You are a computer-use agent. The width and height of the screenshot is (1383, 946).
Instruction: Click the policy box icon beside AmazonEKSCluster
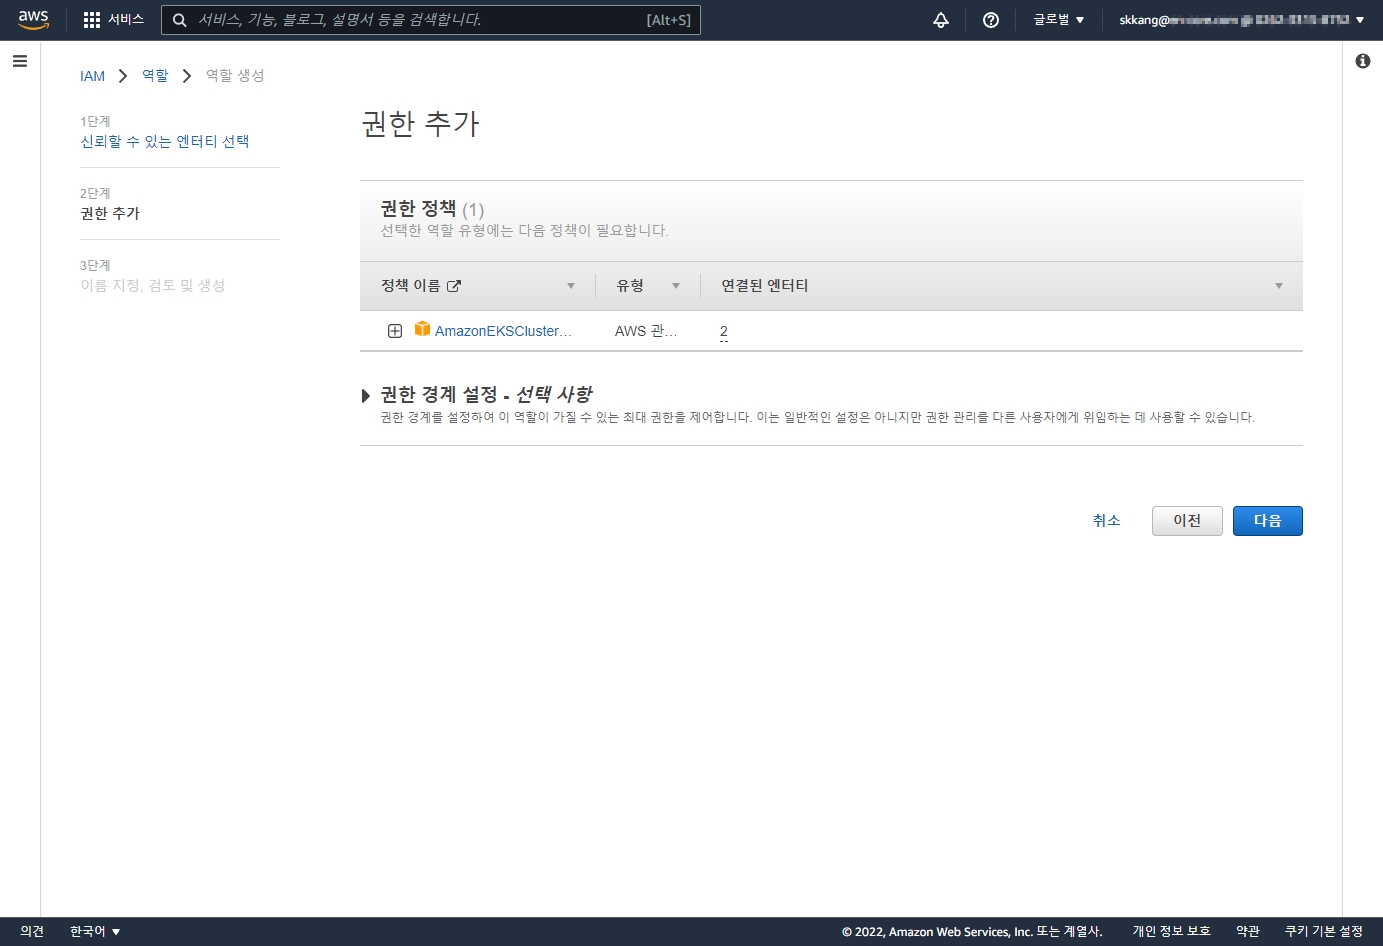(x=422, y=329)
